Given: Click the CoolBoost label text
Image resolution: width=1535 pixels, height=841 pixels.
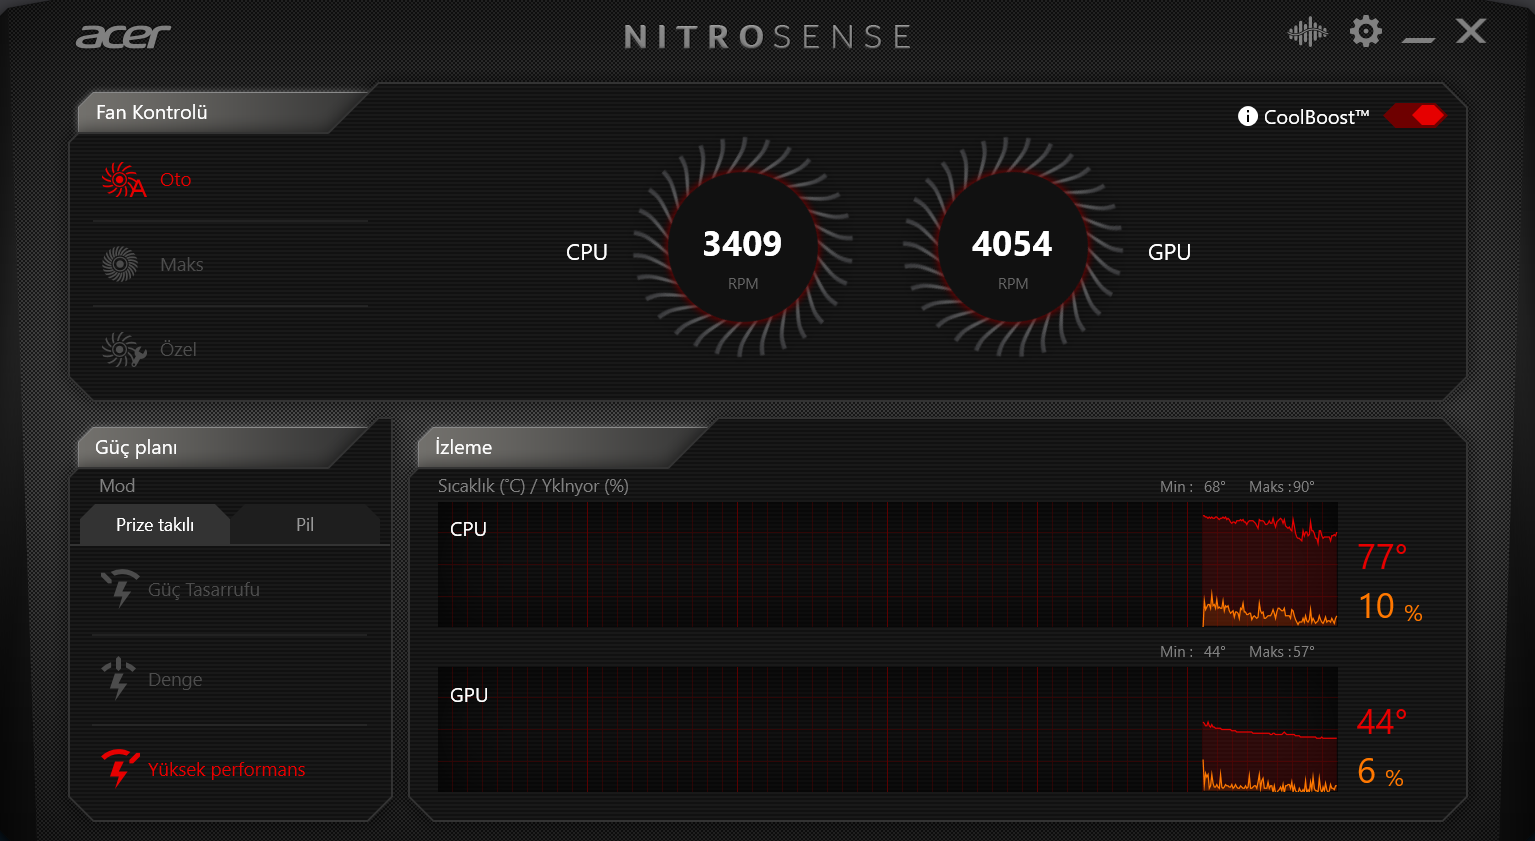Looking at the screenshot, I should pyautogui.click(x=1316, y=117).
